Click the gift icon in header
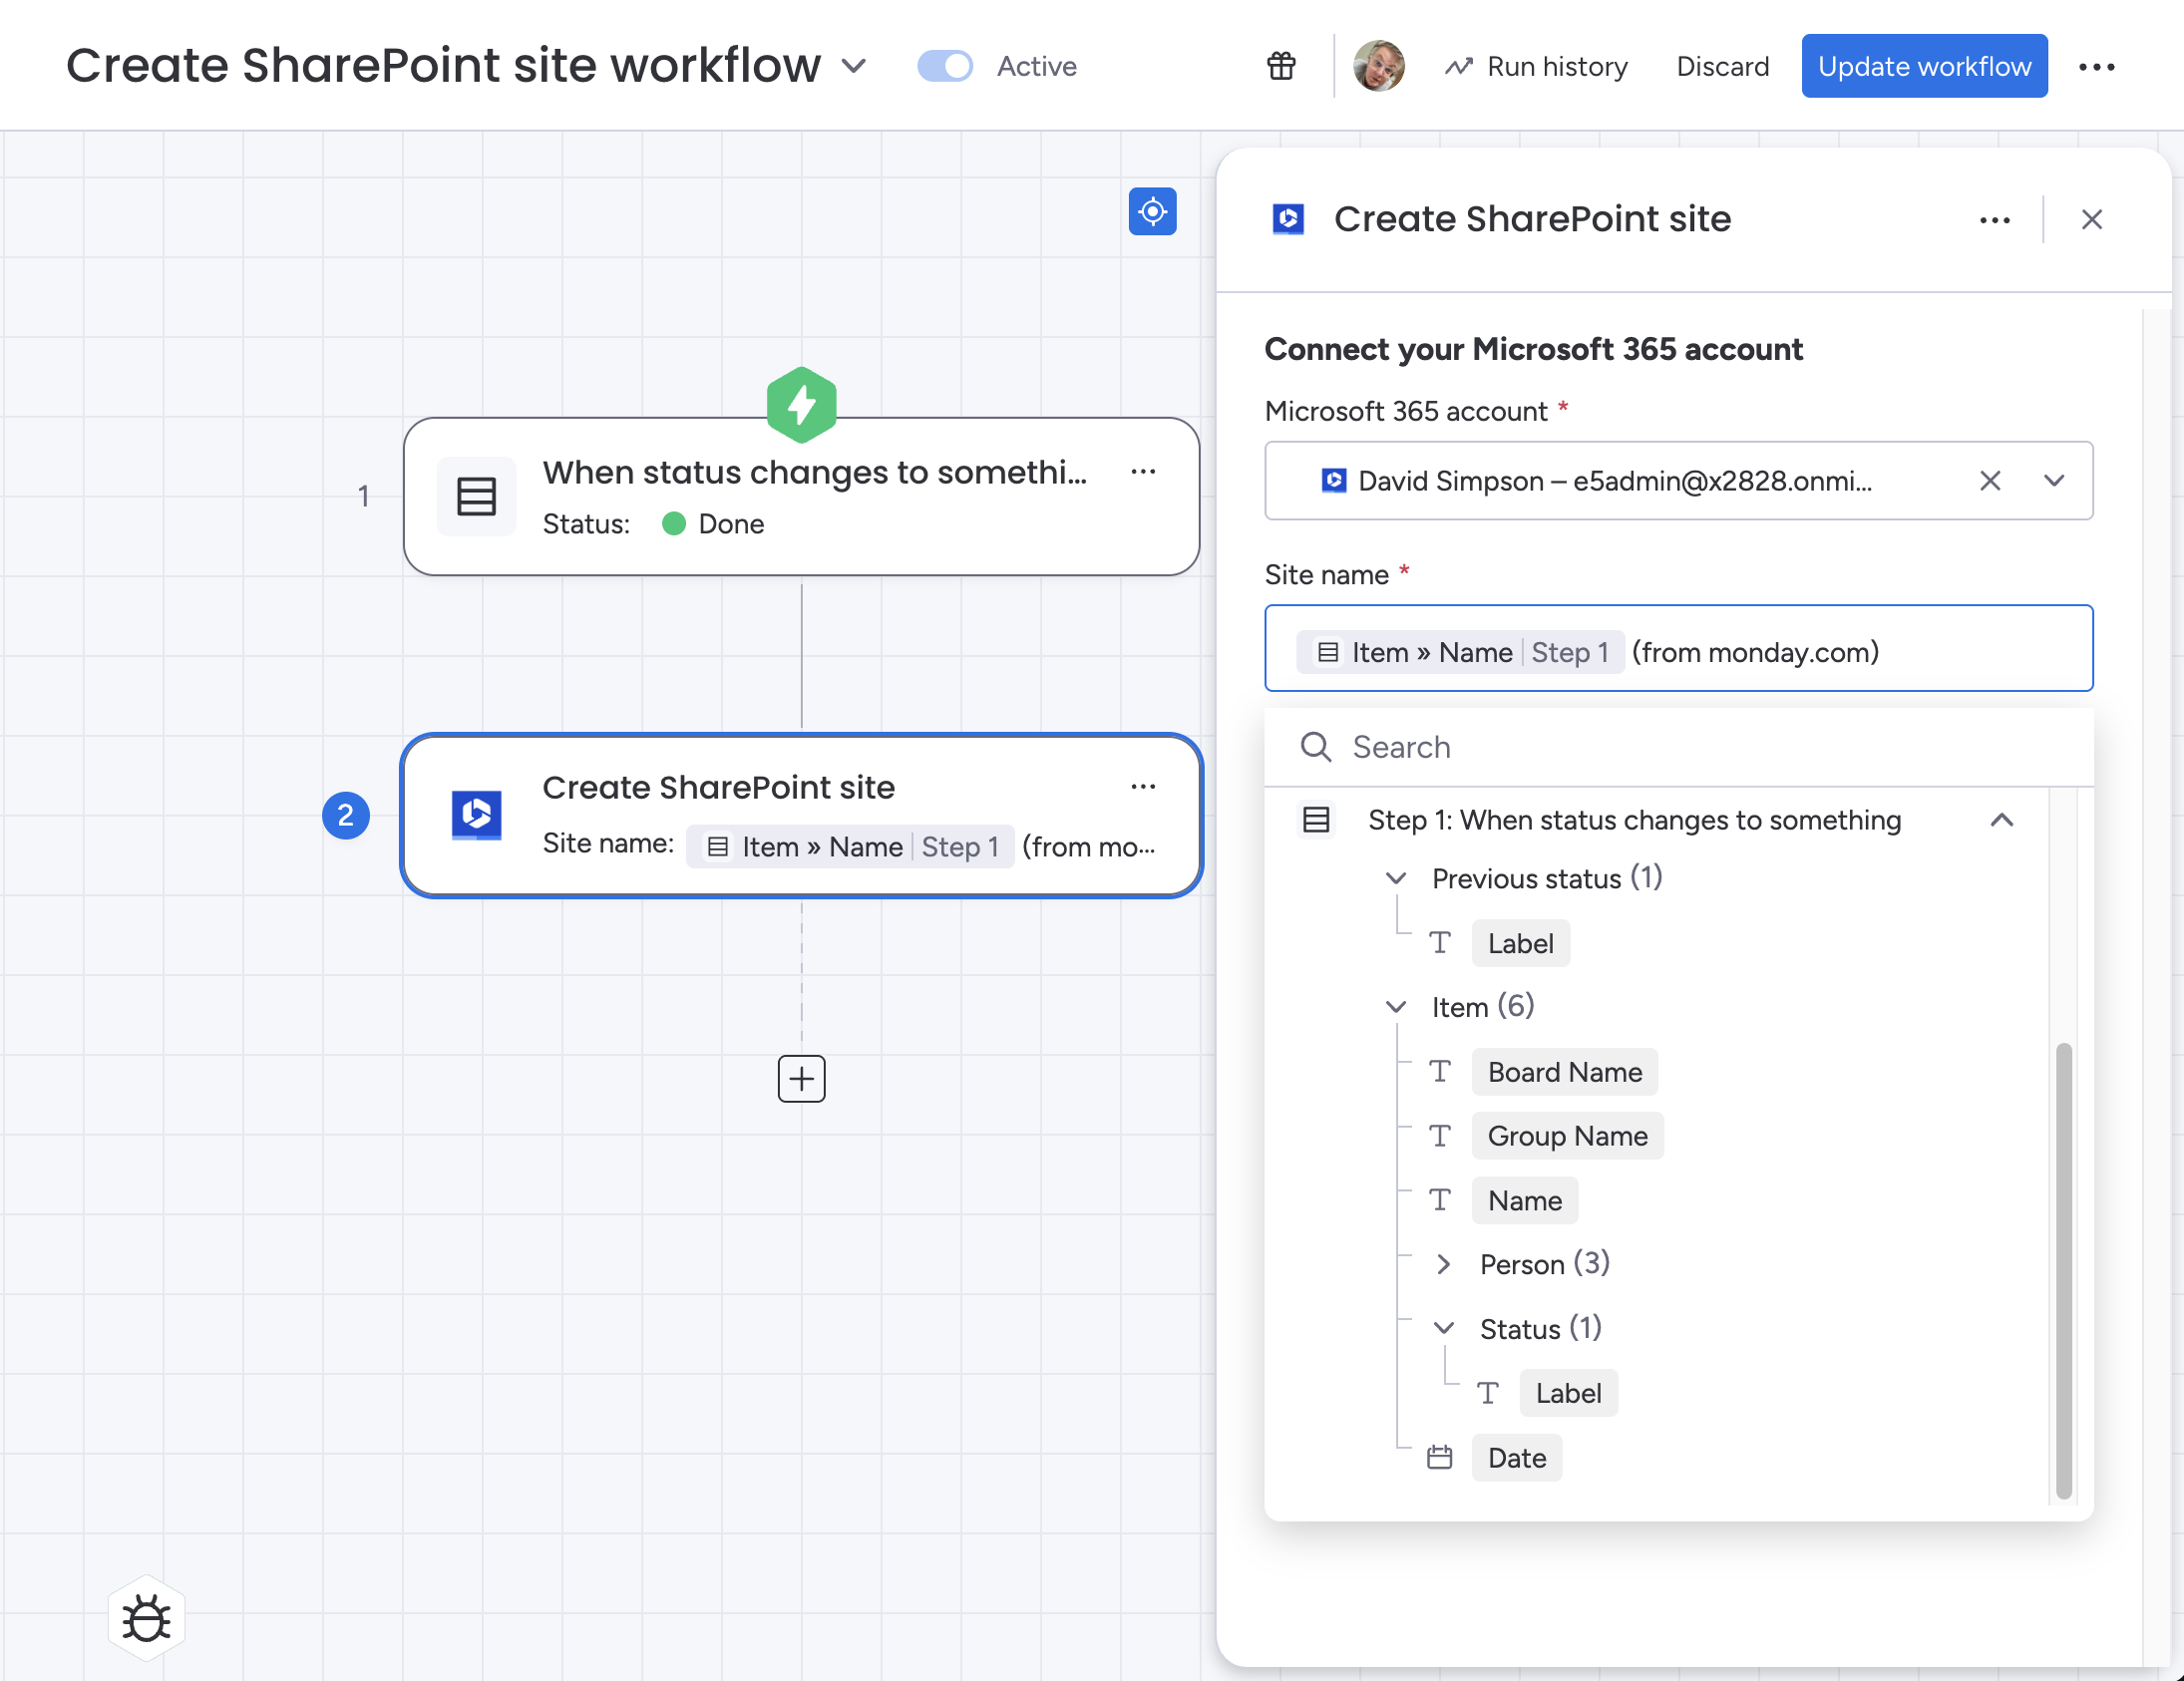Viewport: 2184px width, 1681px height. [1281, 66]
